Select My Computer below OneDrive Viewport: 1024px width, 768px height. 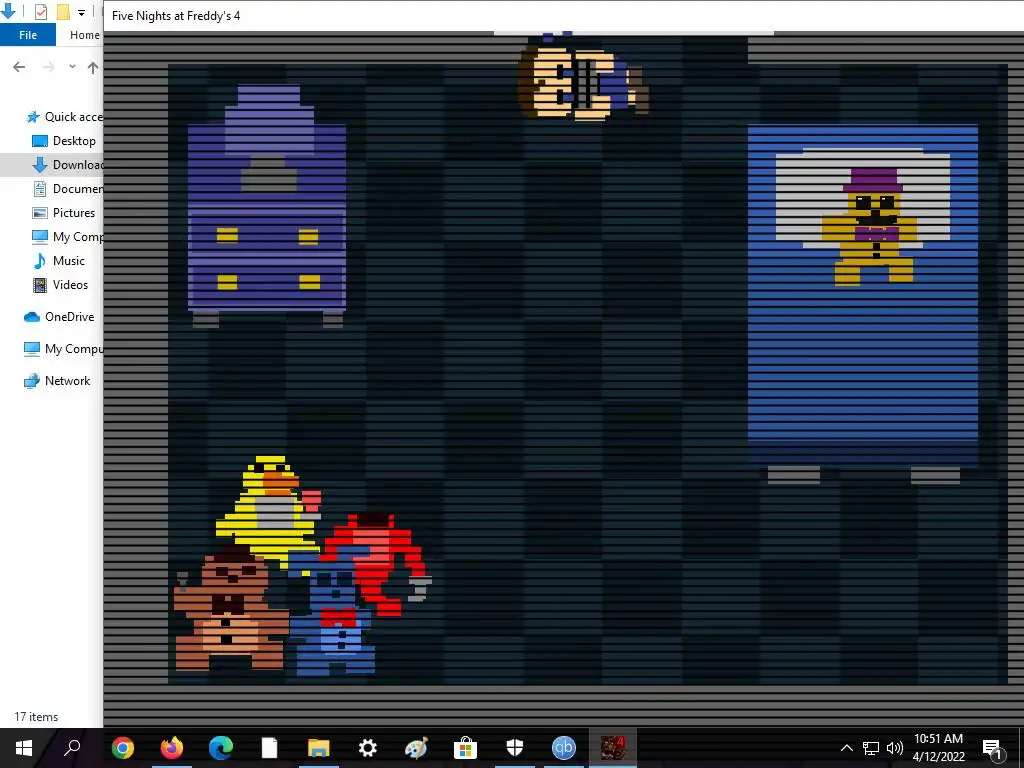63,349
